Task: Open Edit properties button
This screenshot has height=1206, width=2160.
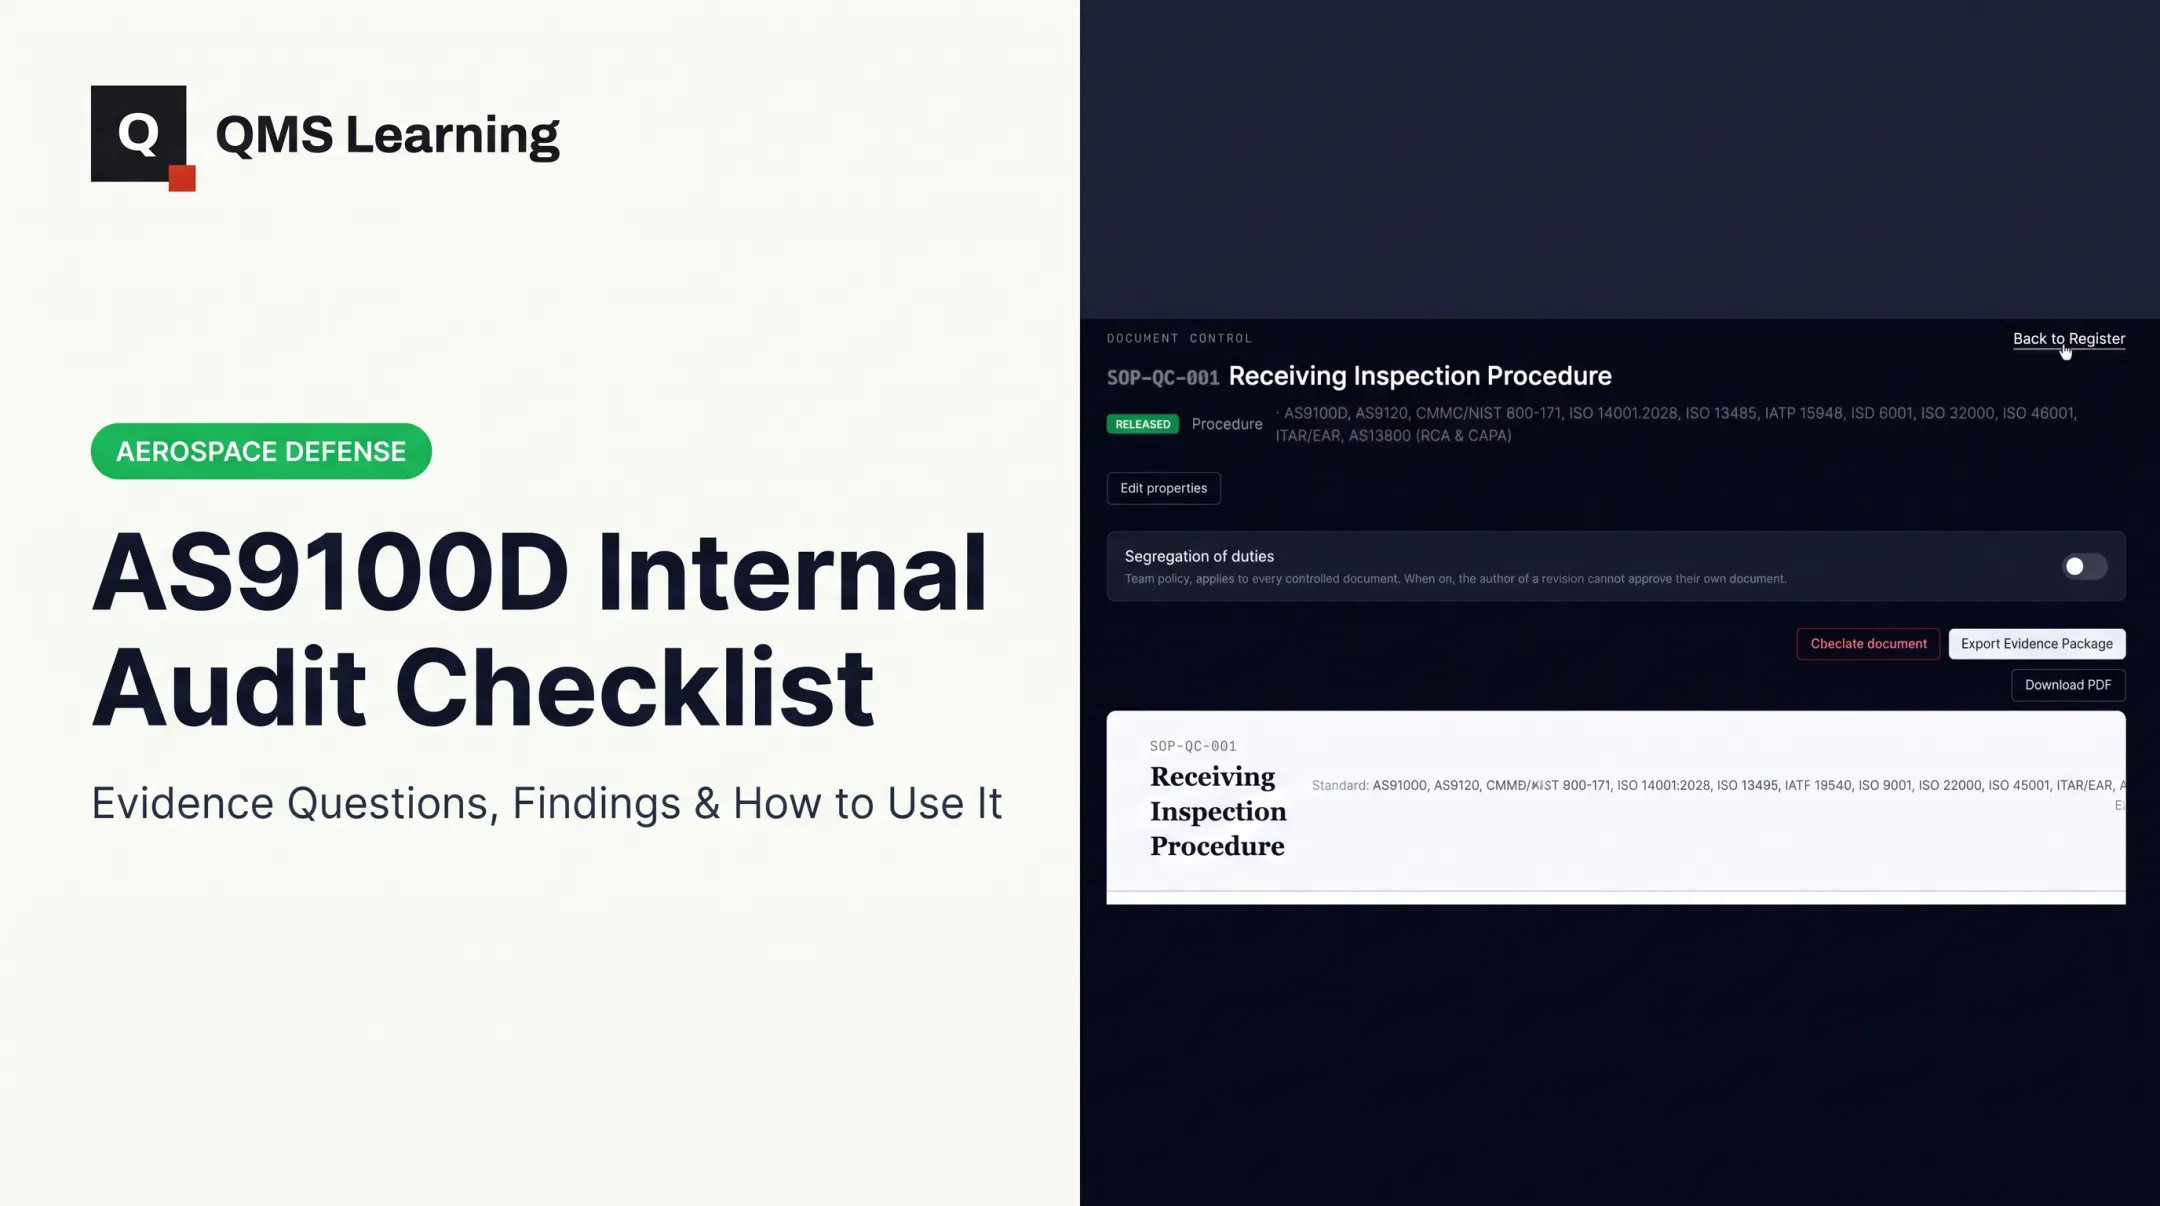Action: pos(1163,488)
